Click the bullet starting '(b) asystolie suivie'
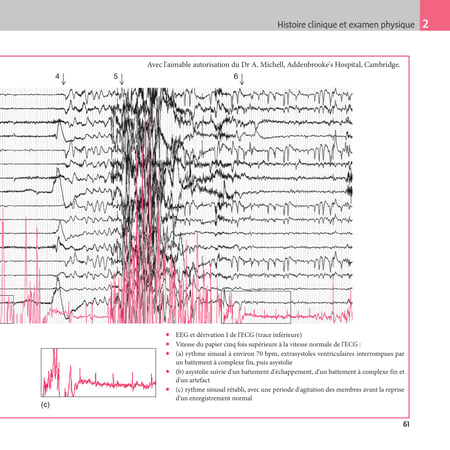The width and height of the screenshot is (450, 450). coord(290,376)
